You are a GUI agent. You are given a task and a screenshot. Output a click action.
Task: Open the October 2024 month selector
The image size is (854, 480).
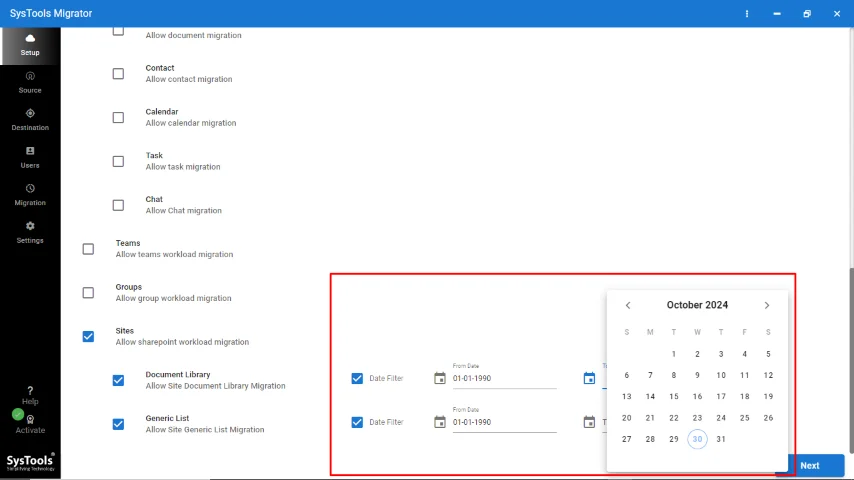click(697, 305)
